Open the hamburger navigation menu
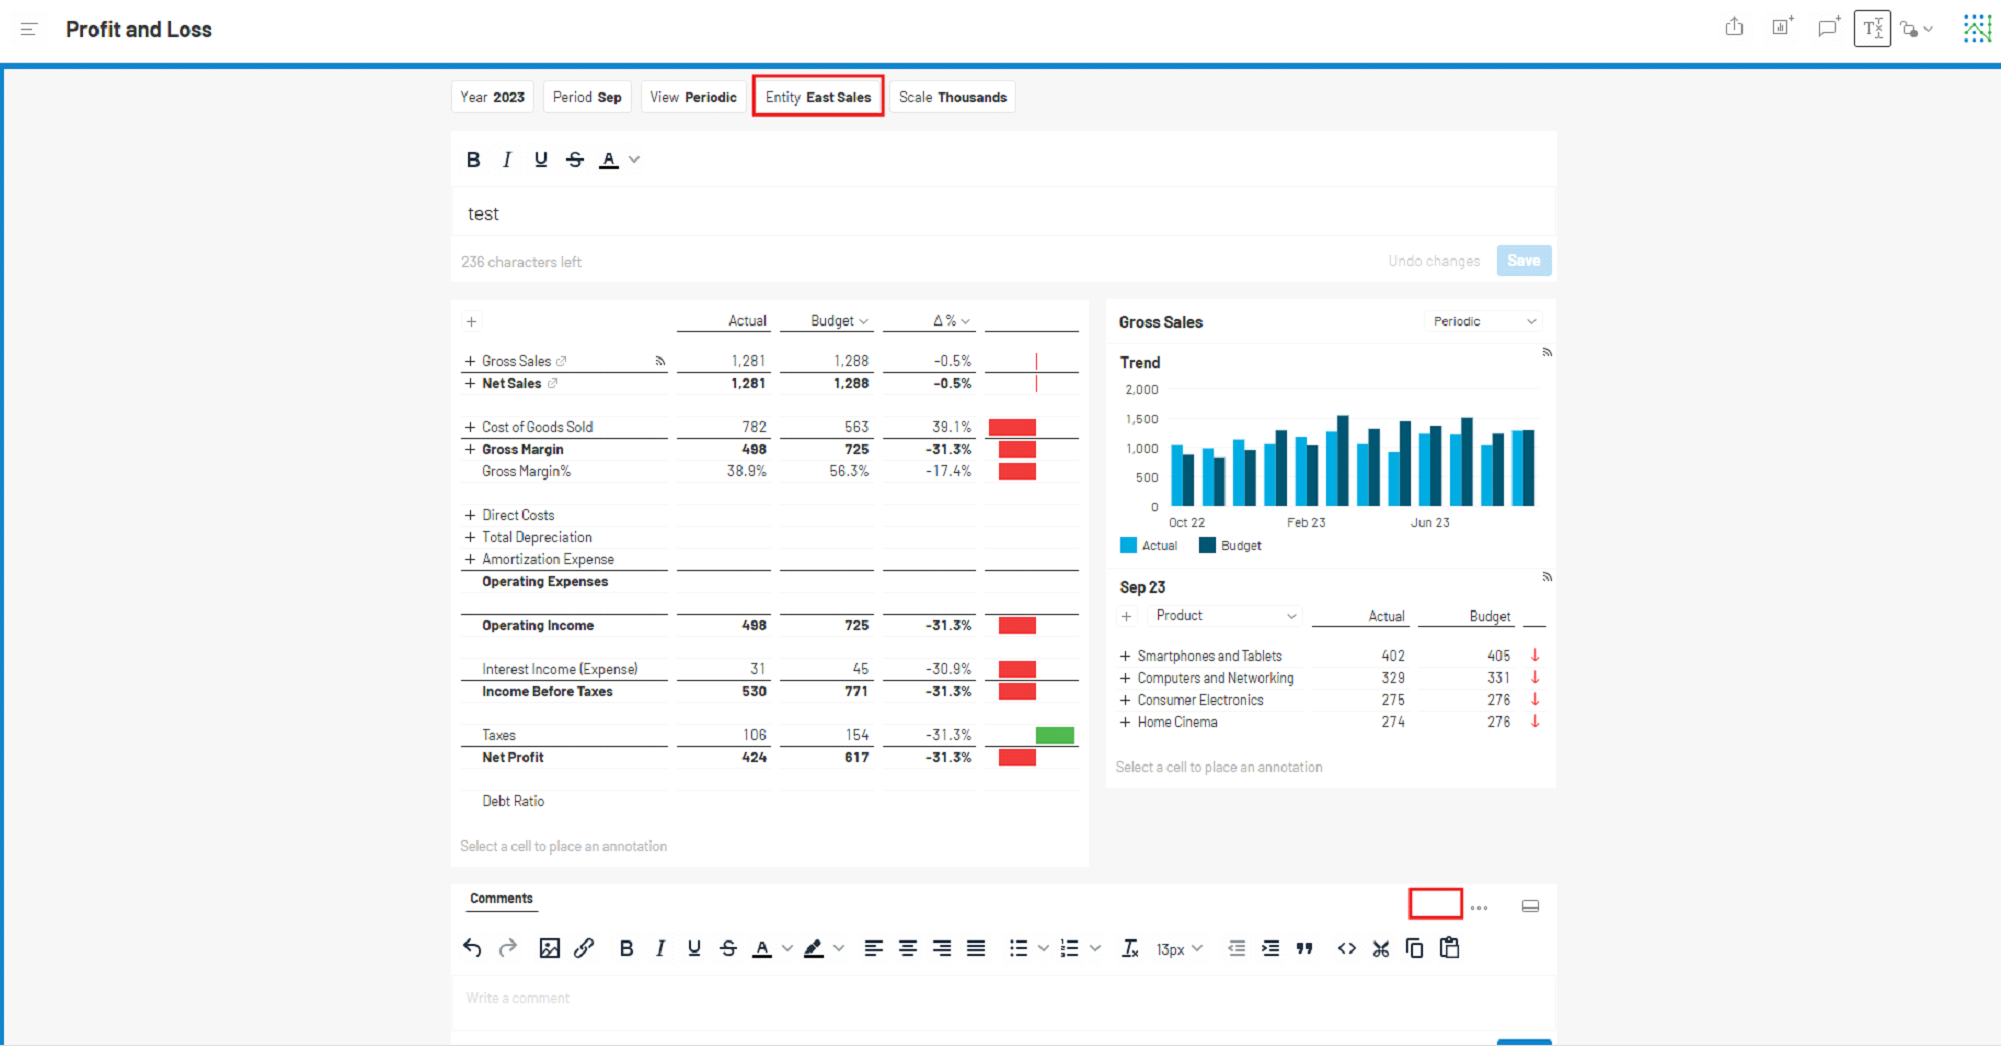The height and width of the screenshot is (1047, 2002). [29, 29]
